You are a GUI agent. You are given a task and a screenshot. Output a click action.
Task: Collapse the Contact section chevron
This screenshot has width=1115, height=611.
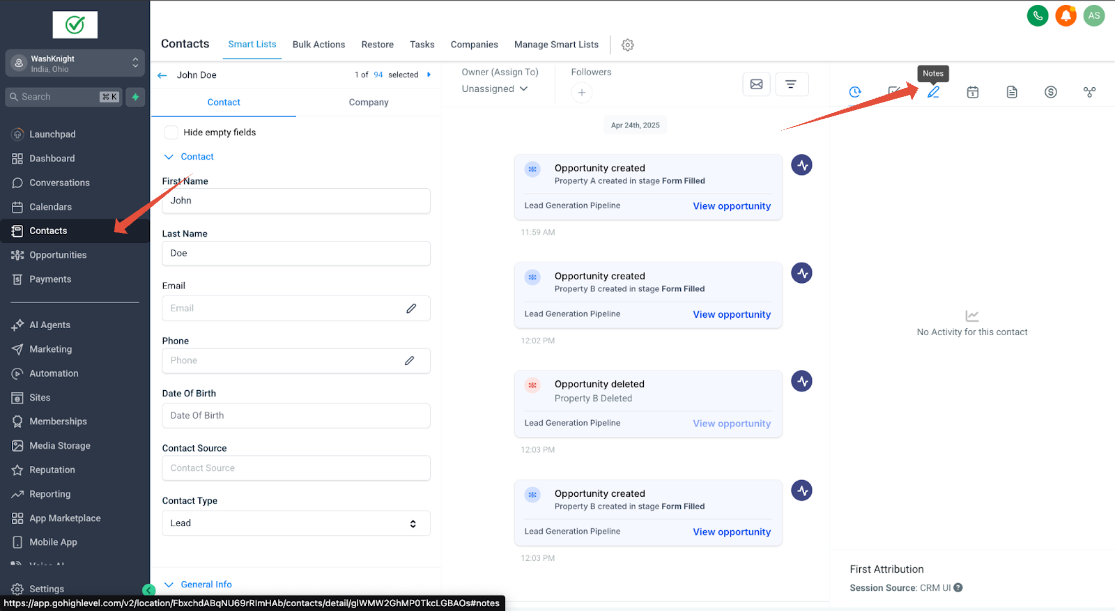(x=168, y=157)
